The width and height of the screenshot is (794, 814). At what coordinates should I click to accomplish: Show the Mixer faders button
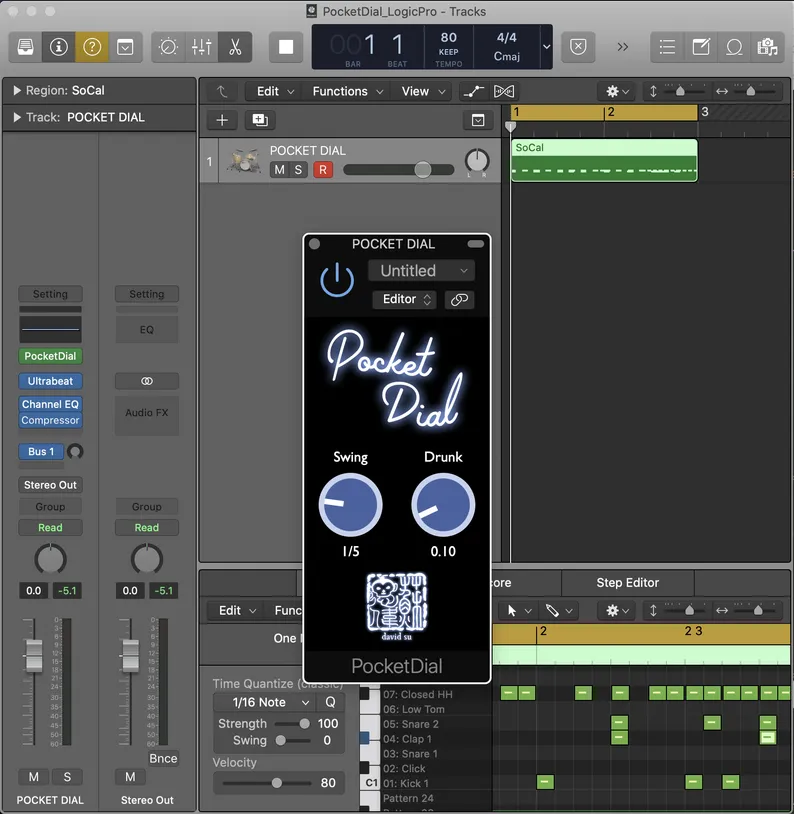click(x=201, y=47)
